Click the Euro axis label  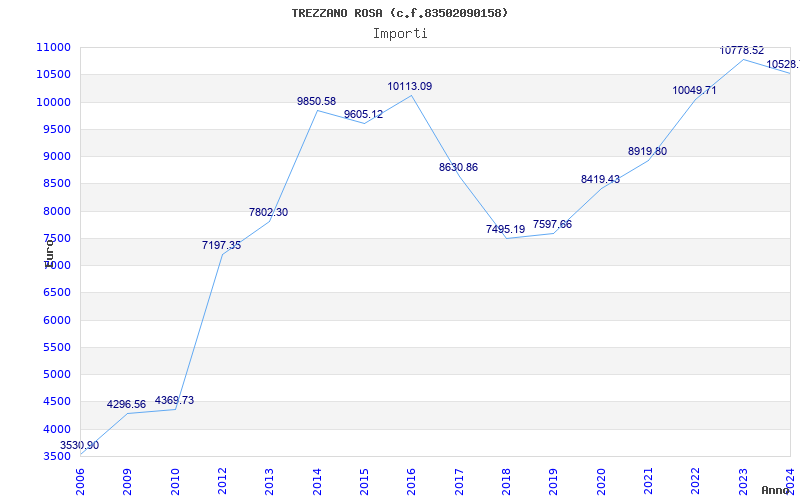49,254
